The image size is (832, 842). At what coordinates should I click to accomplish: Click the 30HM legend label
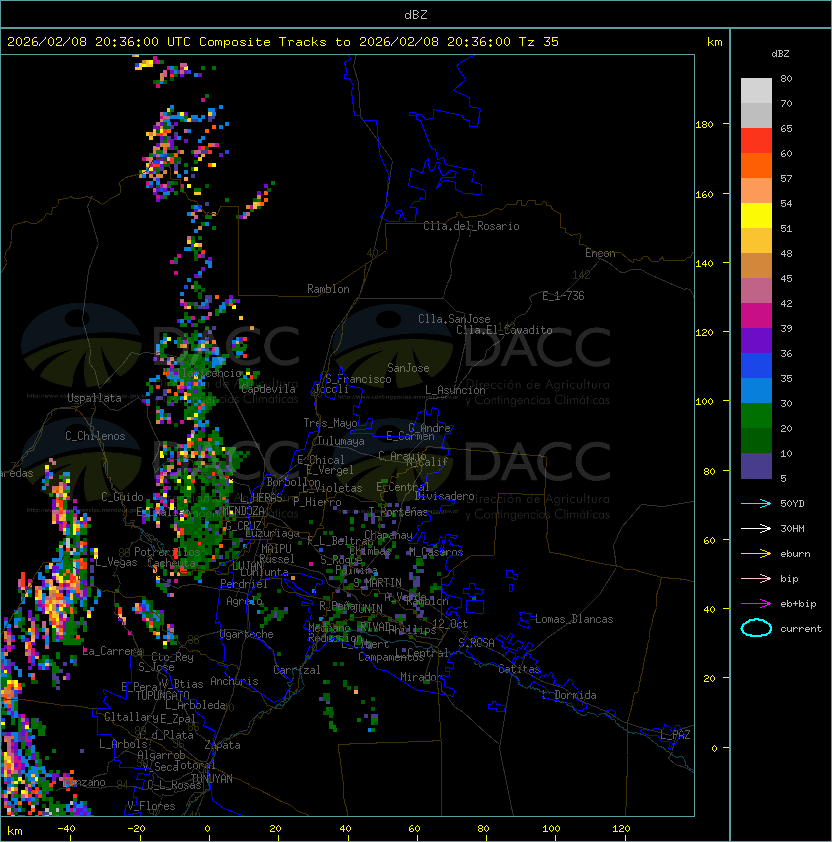tap(792, 529)
